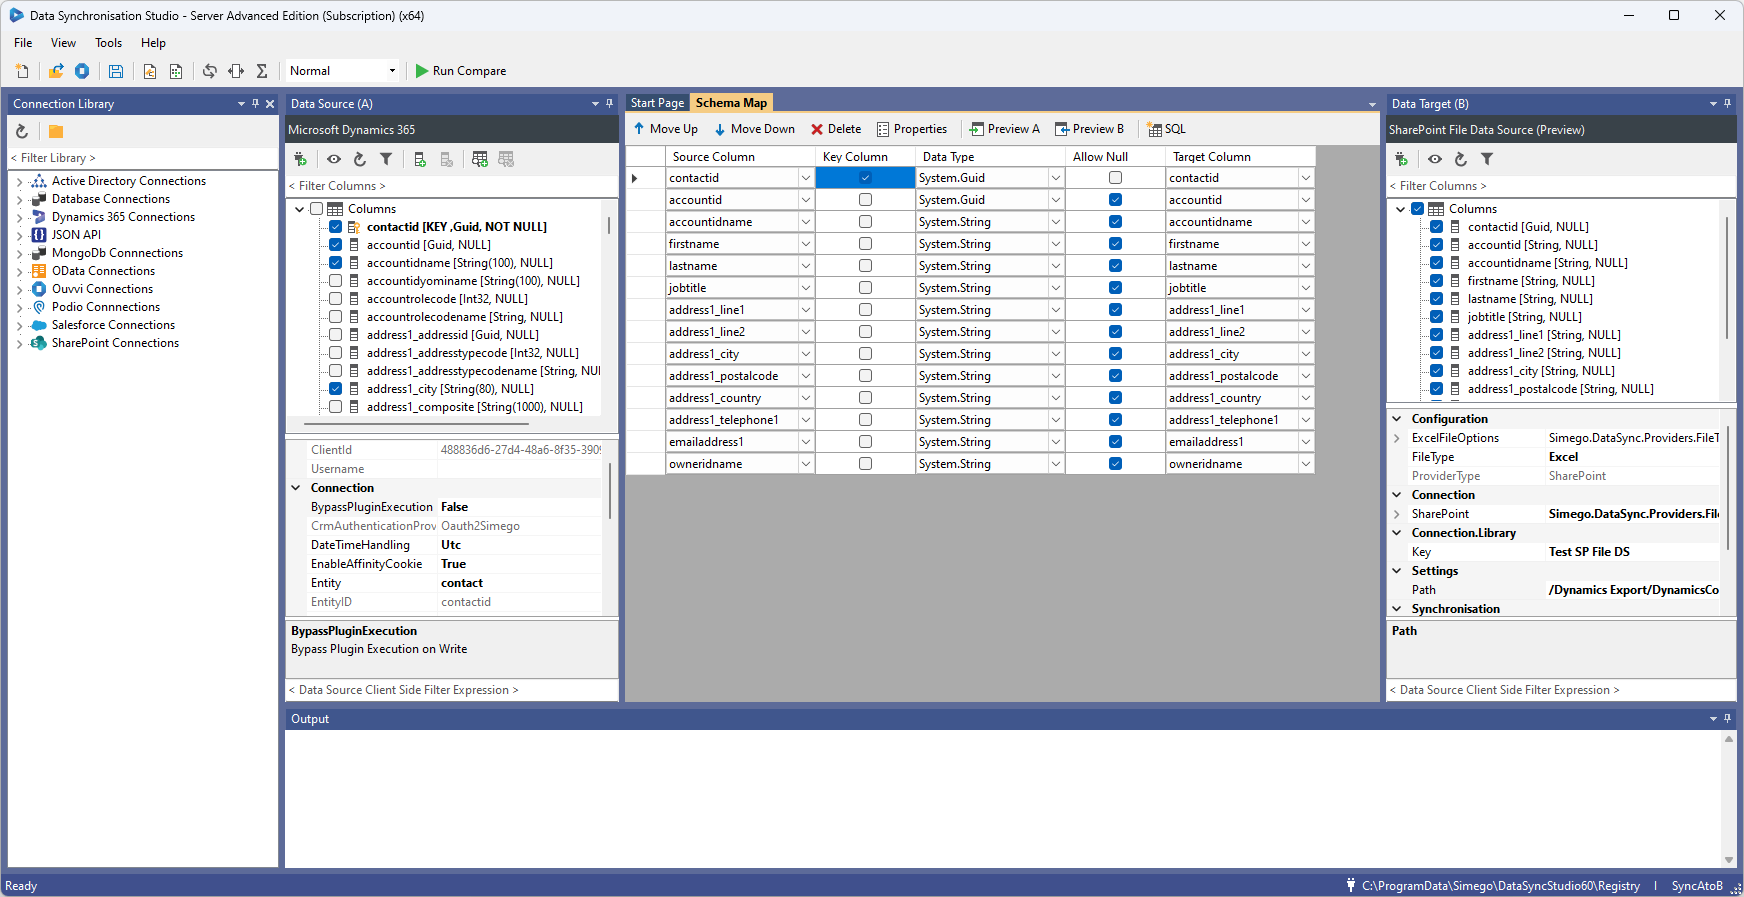Preview Data Source A with eye icon

tap(334, 159)
